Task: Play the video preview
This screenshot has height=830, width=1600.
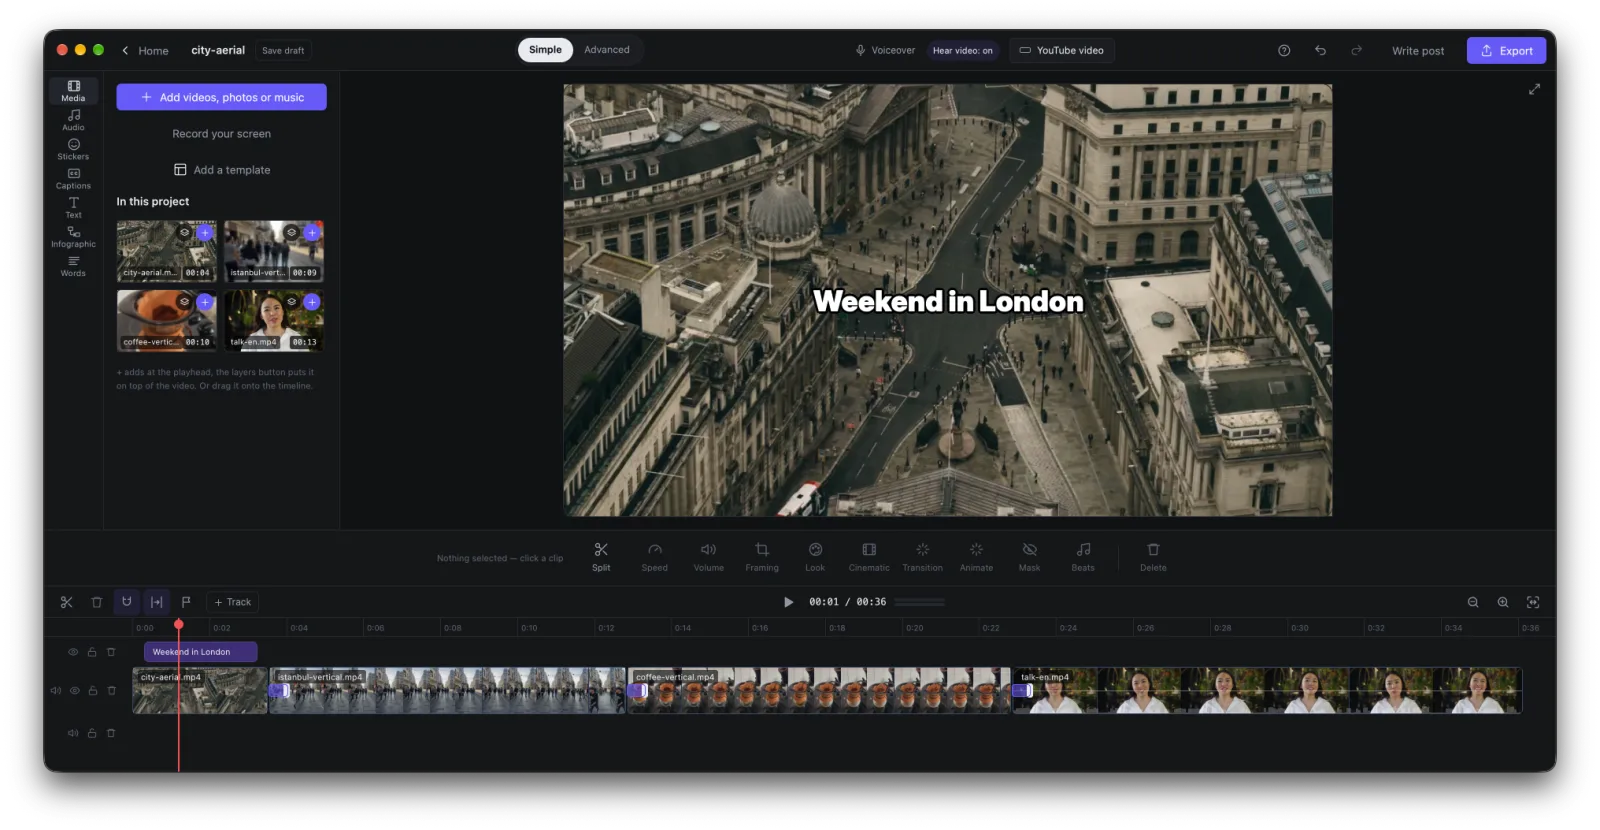Action: click(x=788, y=602)
